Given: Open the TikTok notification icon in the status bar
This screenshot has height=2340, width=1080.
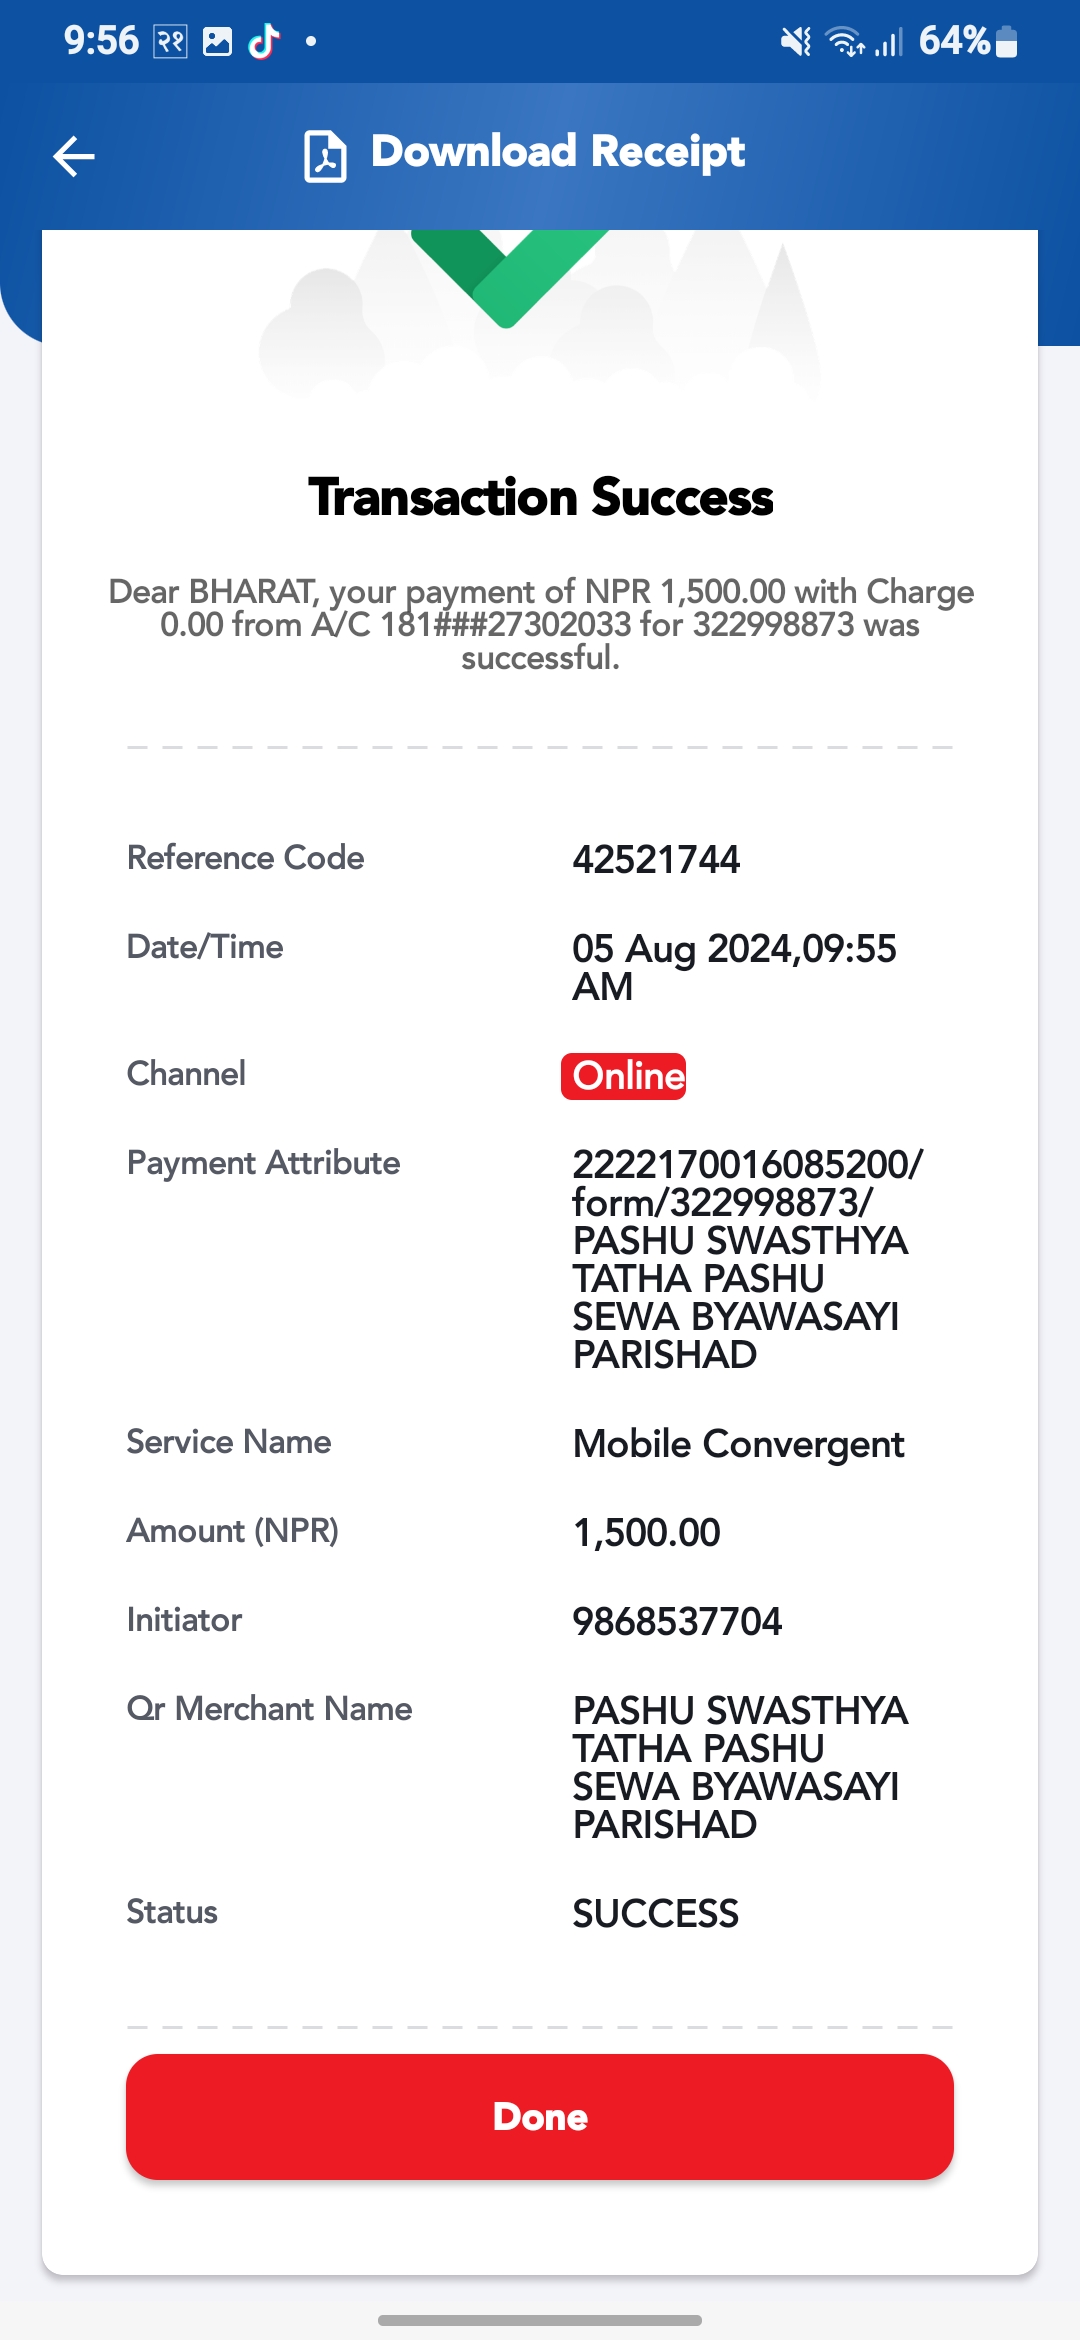Looking at the screenshot, I should [264, 41].
